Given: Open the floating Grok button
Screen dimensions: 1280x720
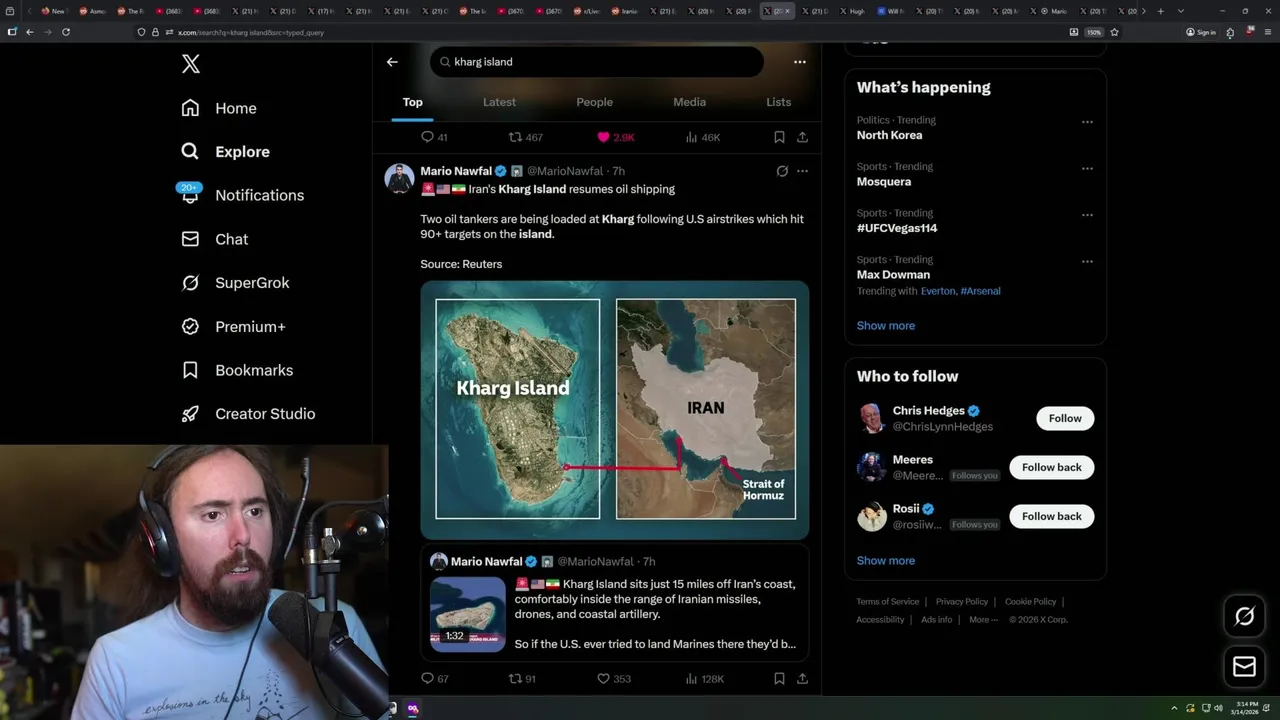Looking at the screenshot, I should [x=1244, y=617].
